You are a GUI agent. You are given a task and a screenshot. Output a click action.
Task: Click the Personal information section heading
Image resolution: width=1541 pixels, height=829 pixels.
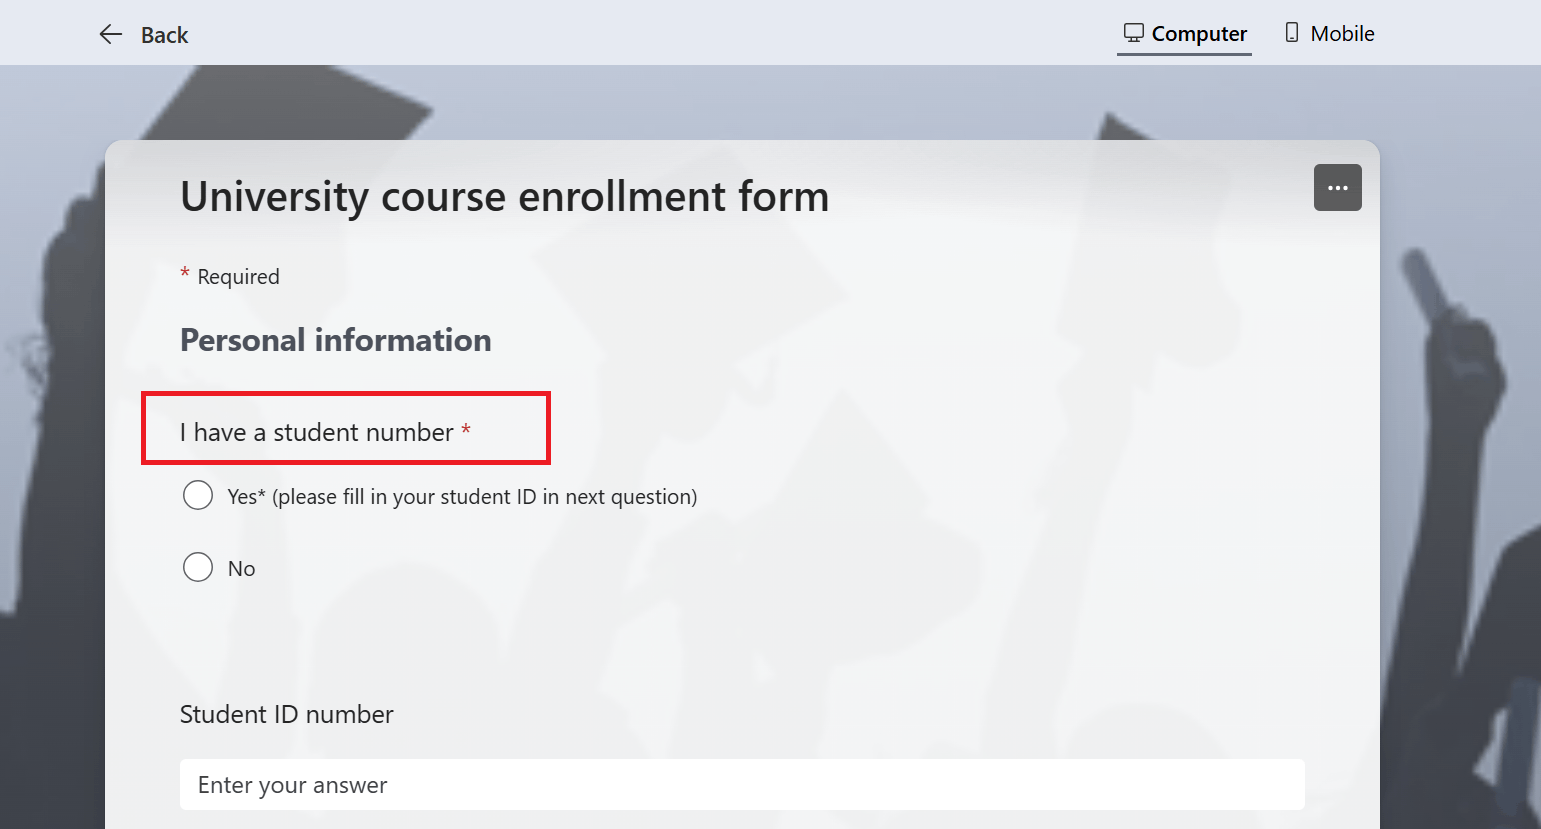pos(335,339)
